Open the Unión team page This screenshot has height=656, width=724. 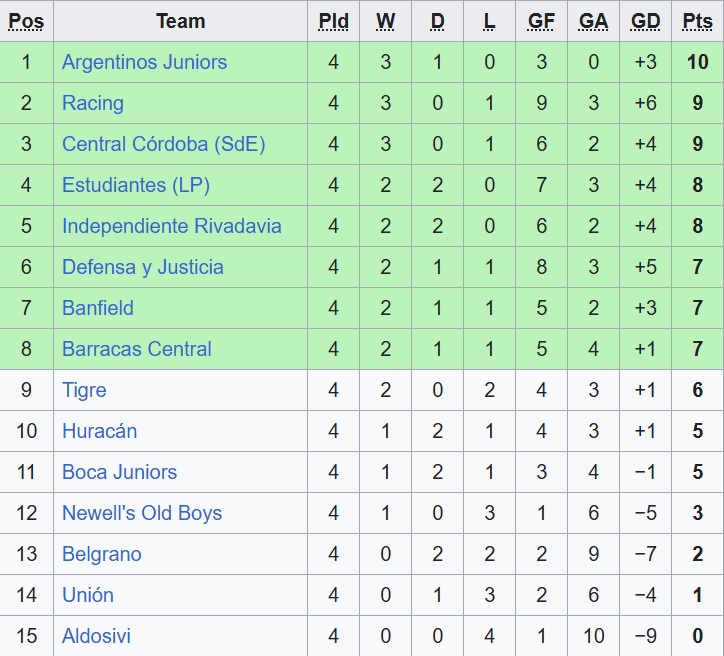(x=87, y=595)
